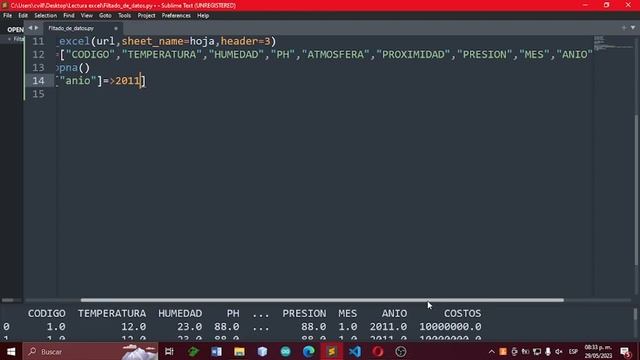Click the COSTOS column header in output
640x360 pixels.
click(x=462, y=313)
